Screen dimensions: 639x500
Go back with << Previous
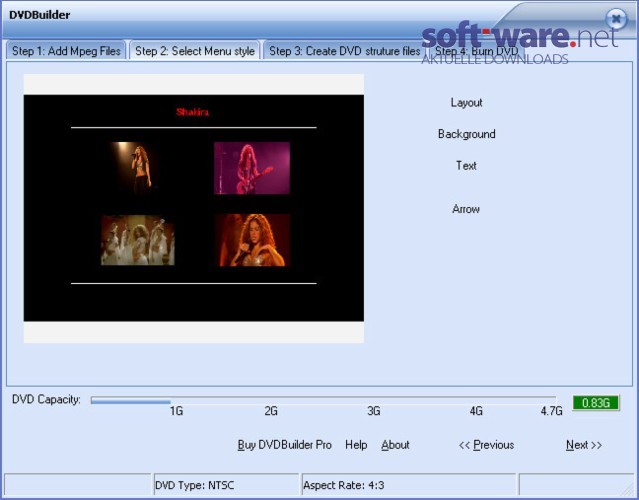click(x=486, y=445)
